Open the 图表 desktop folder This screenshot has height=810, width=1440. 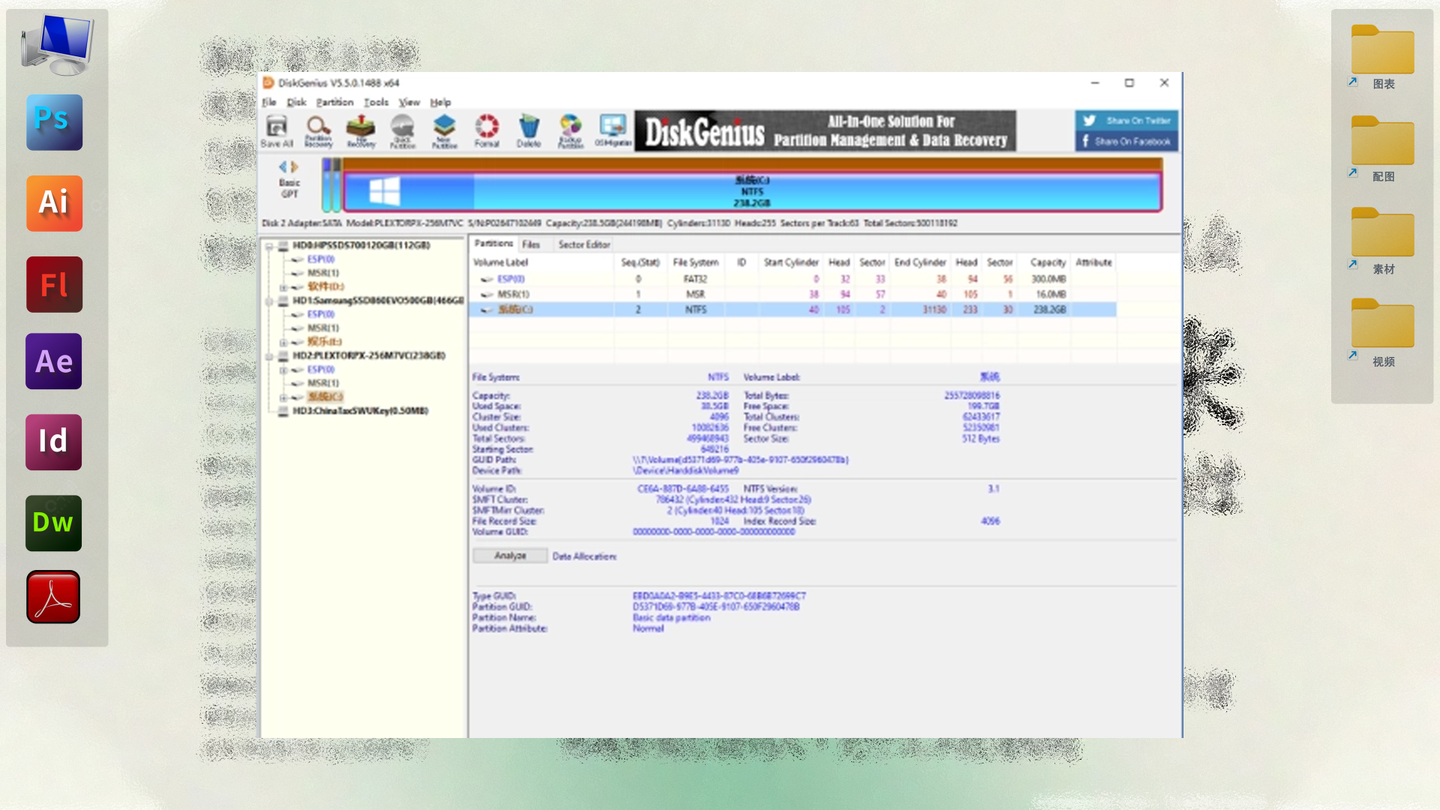(1382, 58)
